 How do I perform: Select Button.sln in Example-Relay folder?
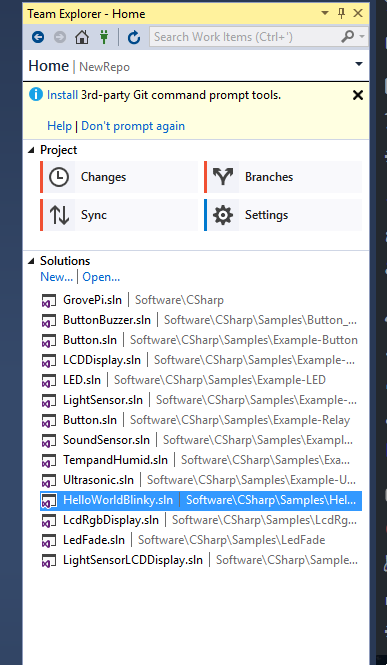(x=201, y=420)
